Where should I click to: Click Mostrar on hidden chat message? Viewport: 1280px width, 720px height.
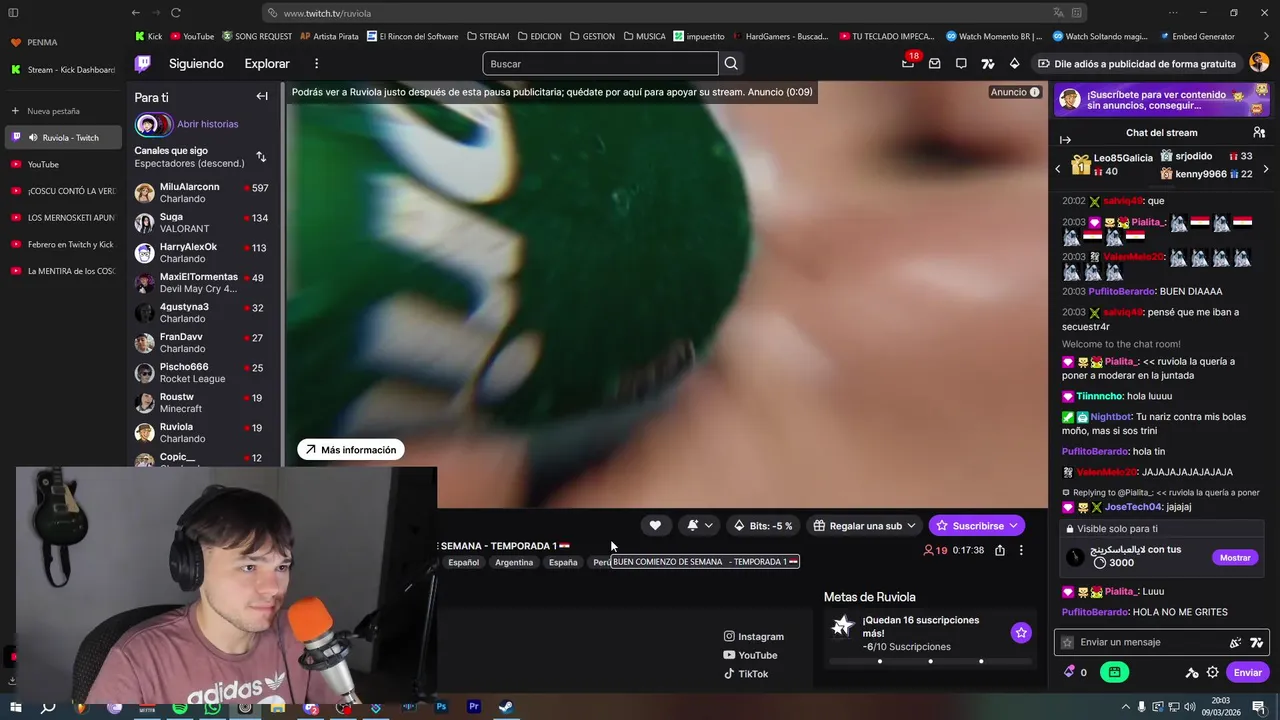pos(1235,558)
